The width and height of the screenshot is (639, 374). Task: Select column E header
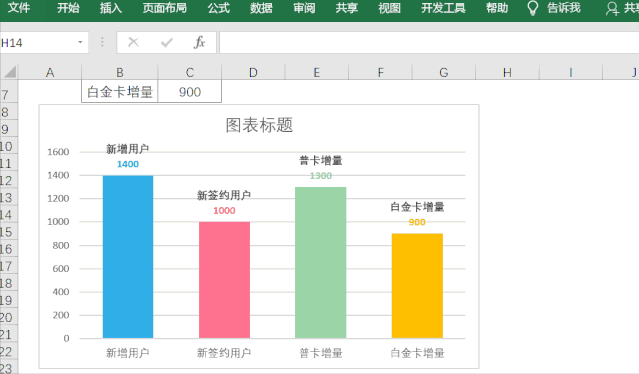click(317, 73)
